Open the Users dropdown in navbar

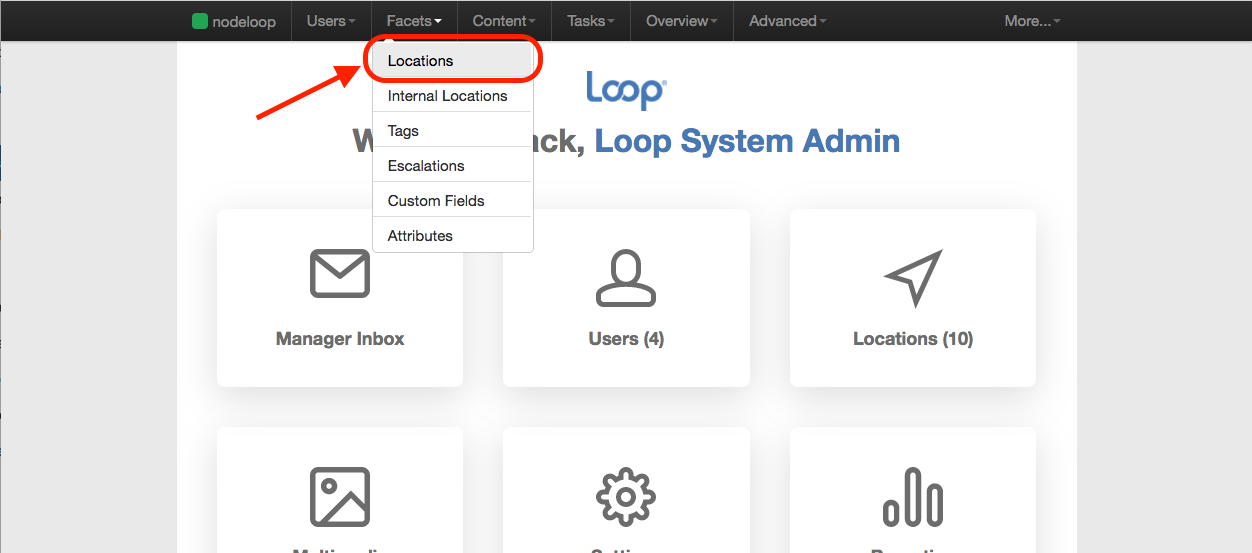(331, 21)
